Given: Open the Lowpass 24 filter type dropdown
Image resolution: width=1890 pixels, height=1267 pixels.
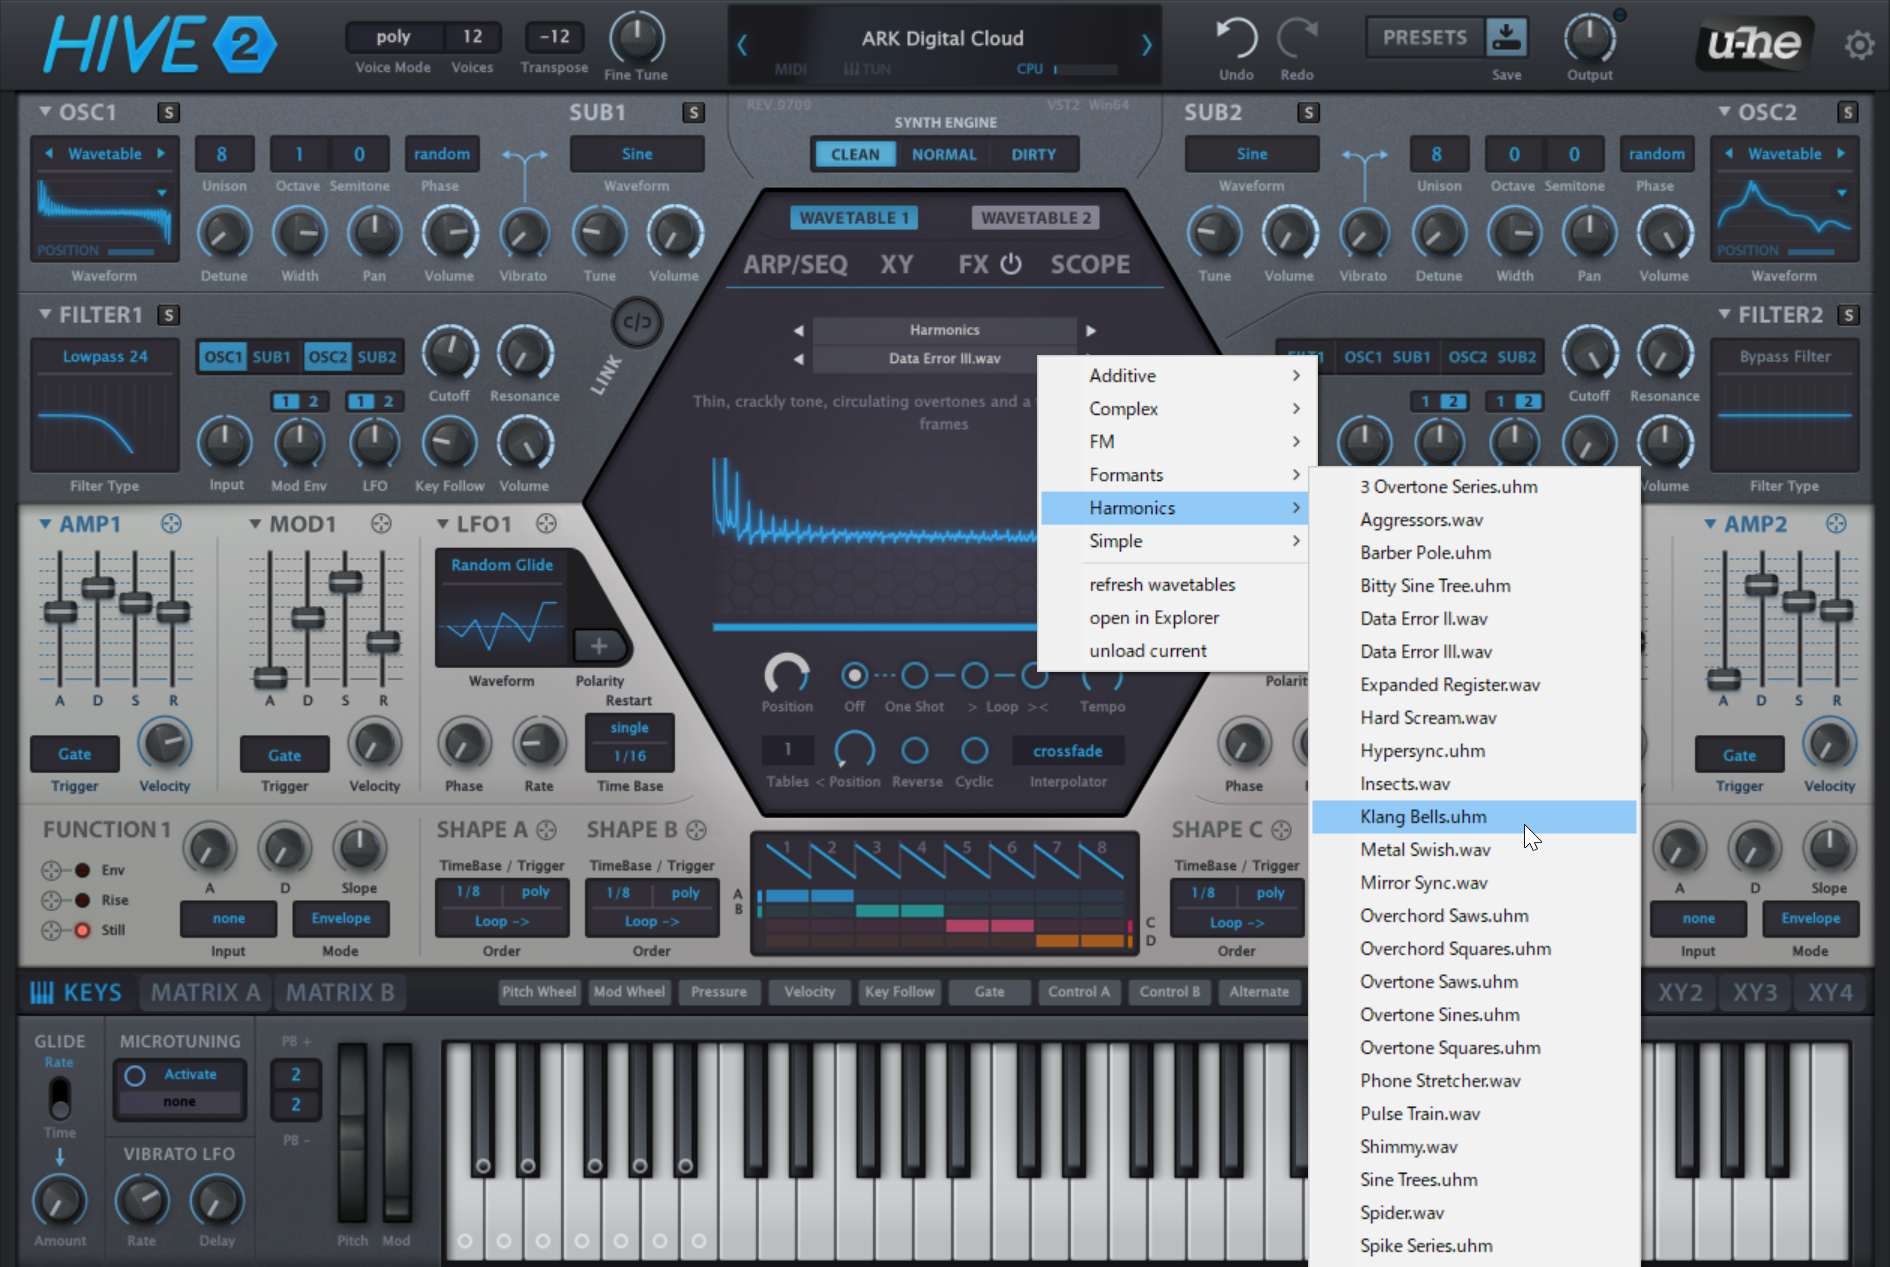Looking at the screenshot, I should click(x=105, y=356).
